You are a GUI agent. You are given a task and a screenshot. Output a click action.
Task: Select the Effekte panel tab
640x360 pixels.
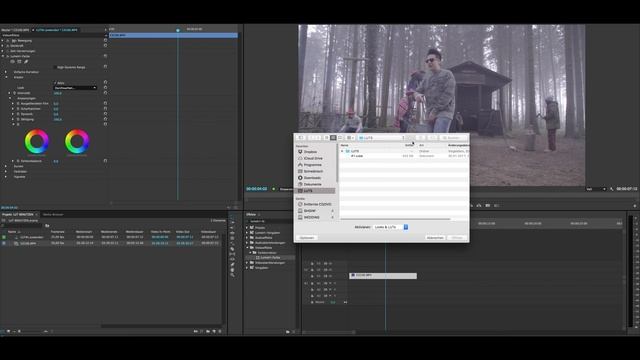pyautogui.click(x=251, y=214)
